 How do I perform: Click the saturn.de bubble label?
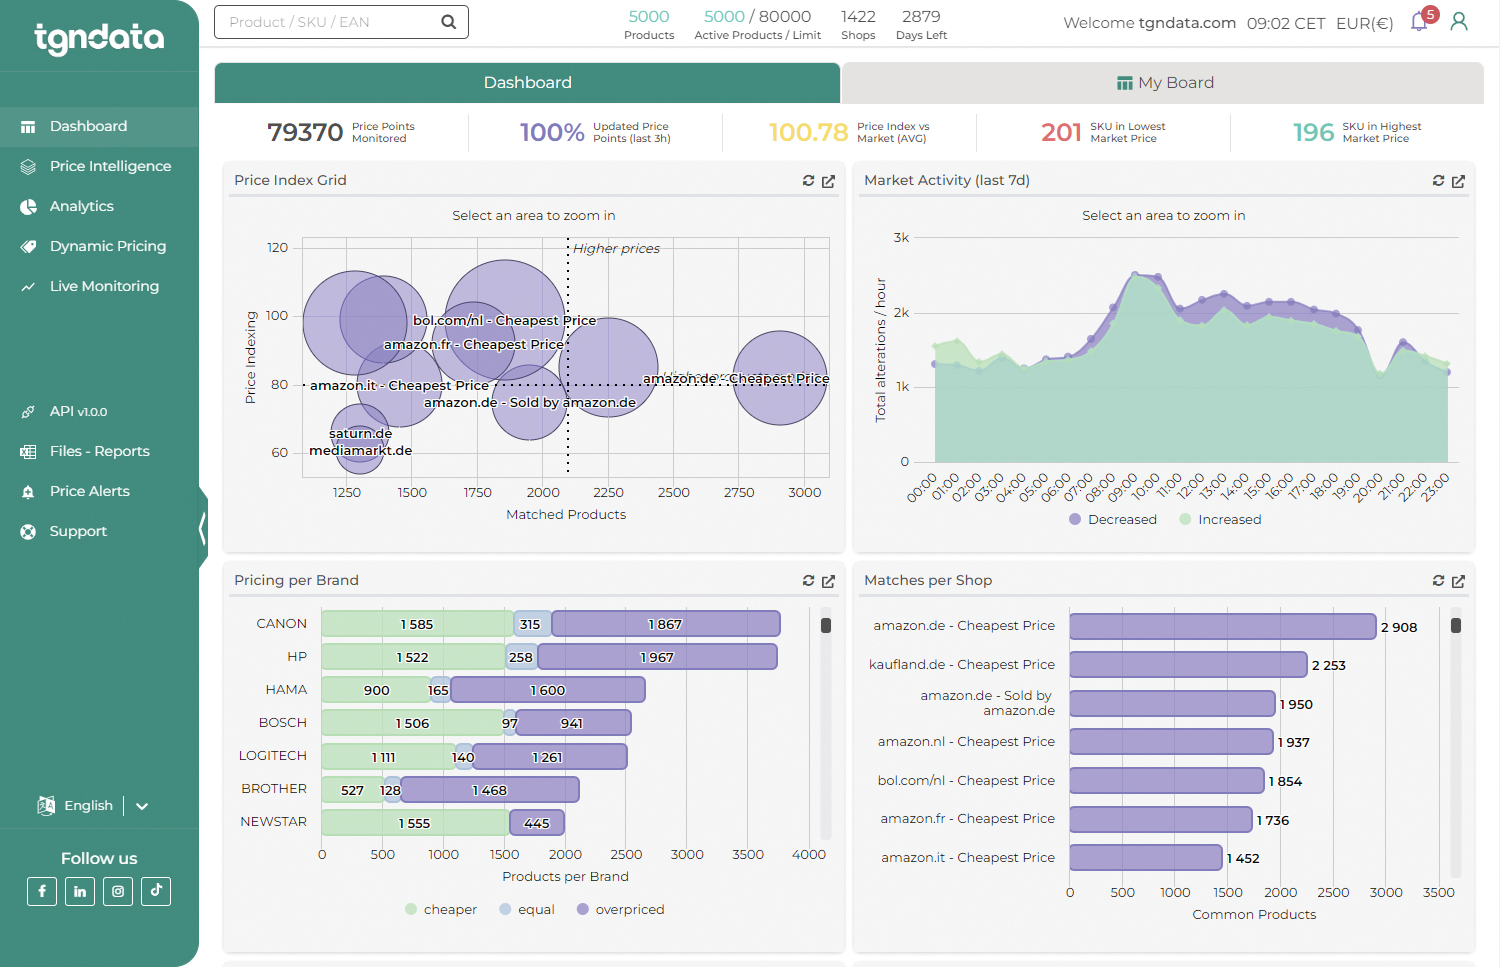point(360,434)
